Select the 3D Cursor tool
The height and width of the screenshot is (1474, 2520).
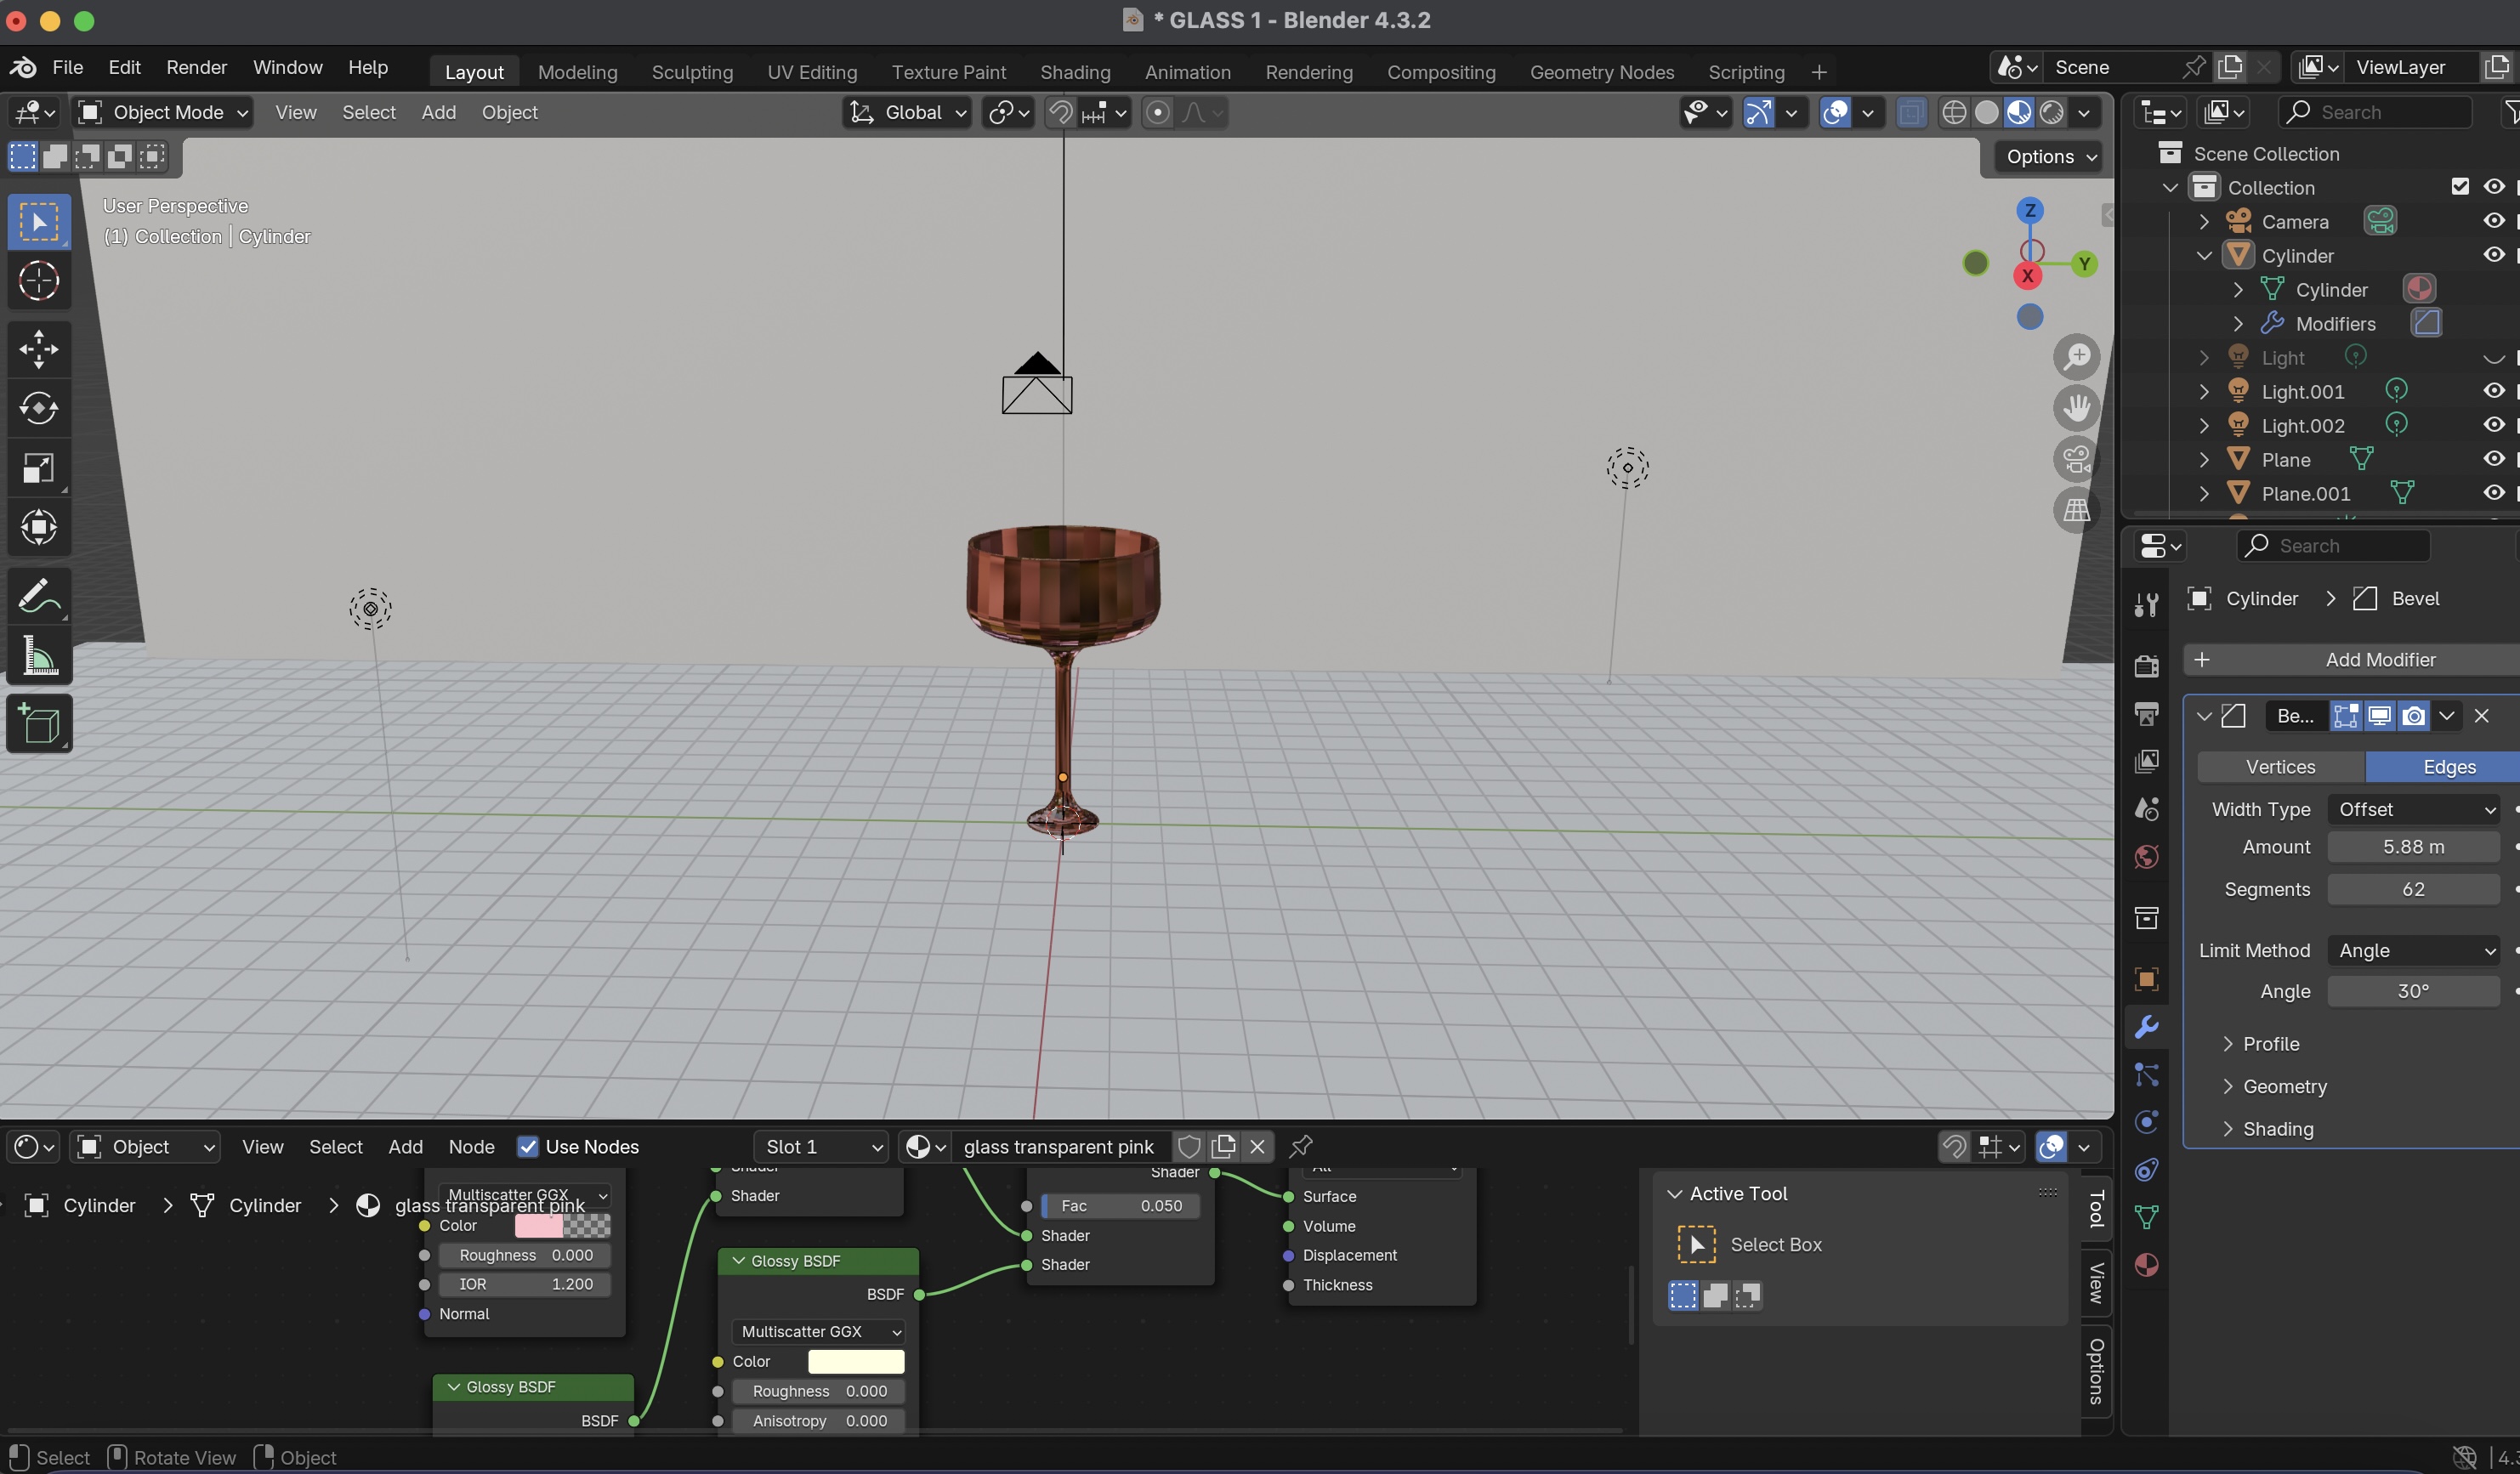[39, 281]
